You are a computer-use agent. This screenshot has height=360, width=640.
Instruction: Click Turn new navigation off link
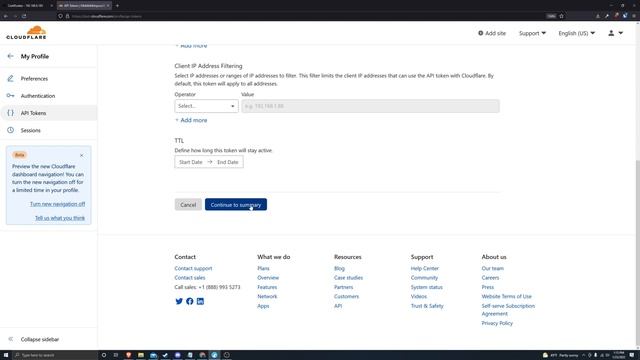(58, 204)
